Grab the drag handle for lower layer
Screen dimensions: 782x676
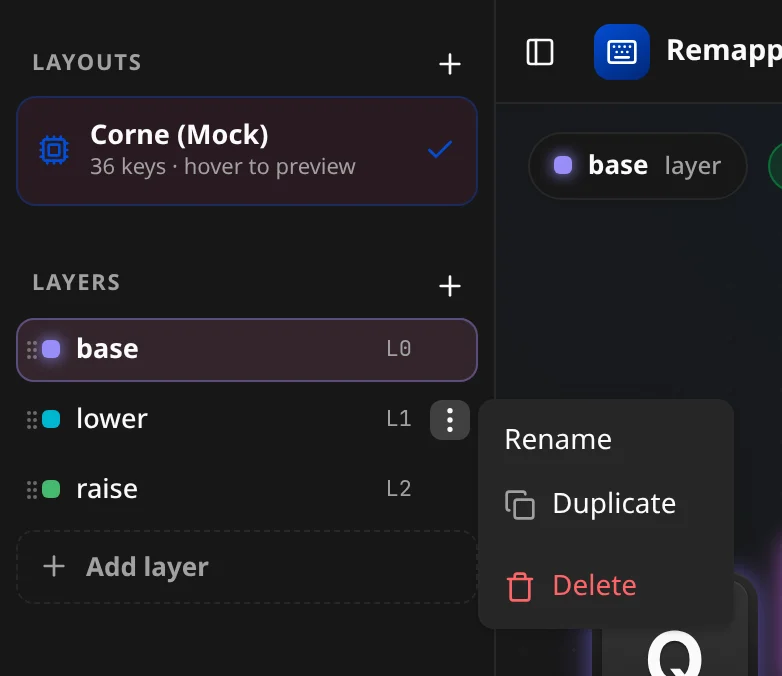(31, 420)
